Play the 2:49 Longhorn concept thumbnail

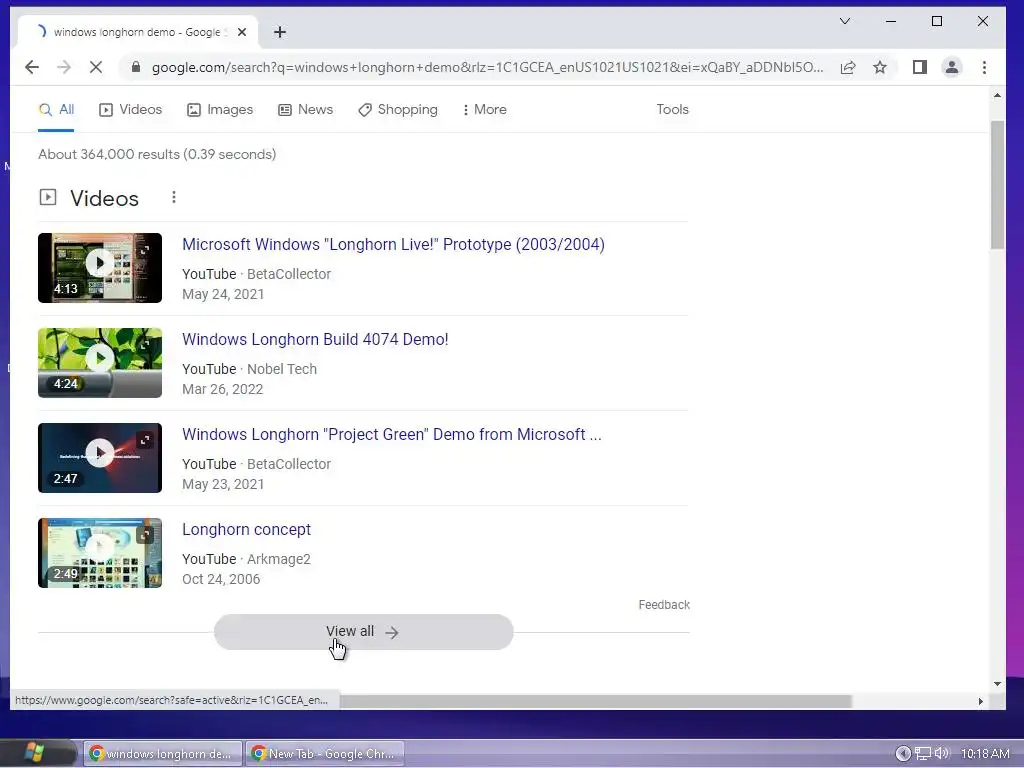(100, 553)
